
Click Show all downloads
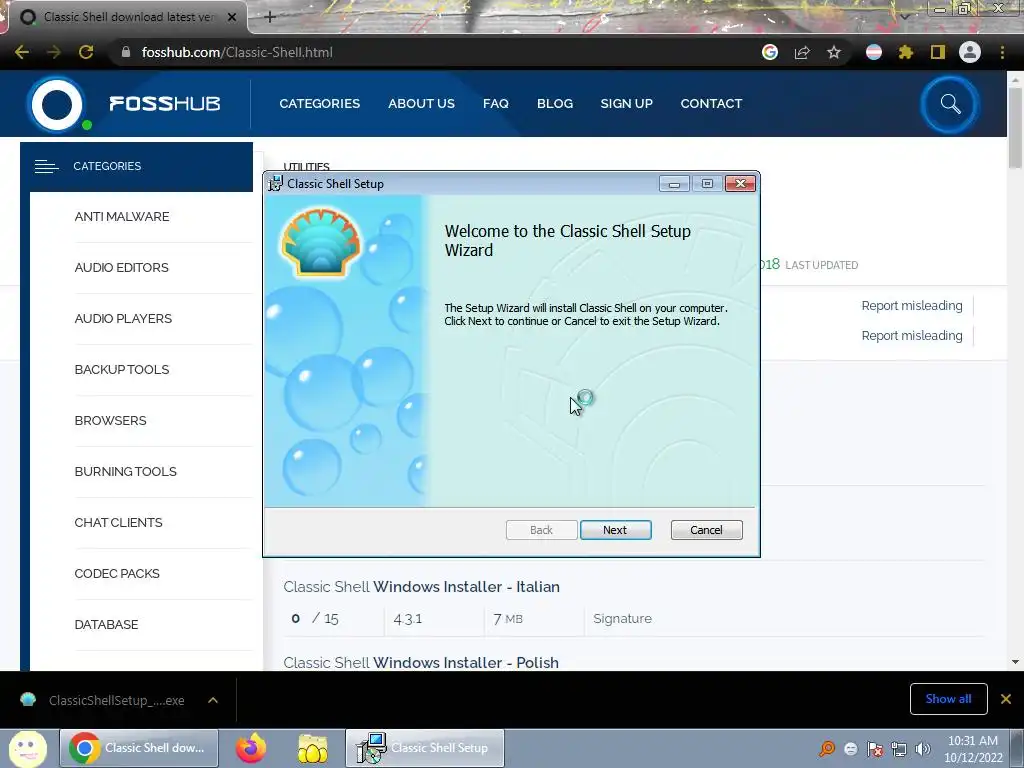[948, 699]
